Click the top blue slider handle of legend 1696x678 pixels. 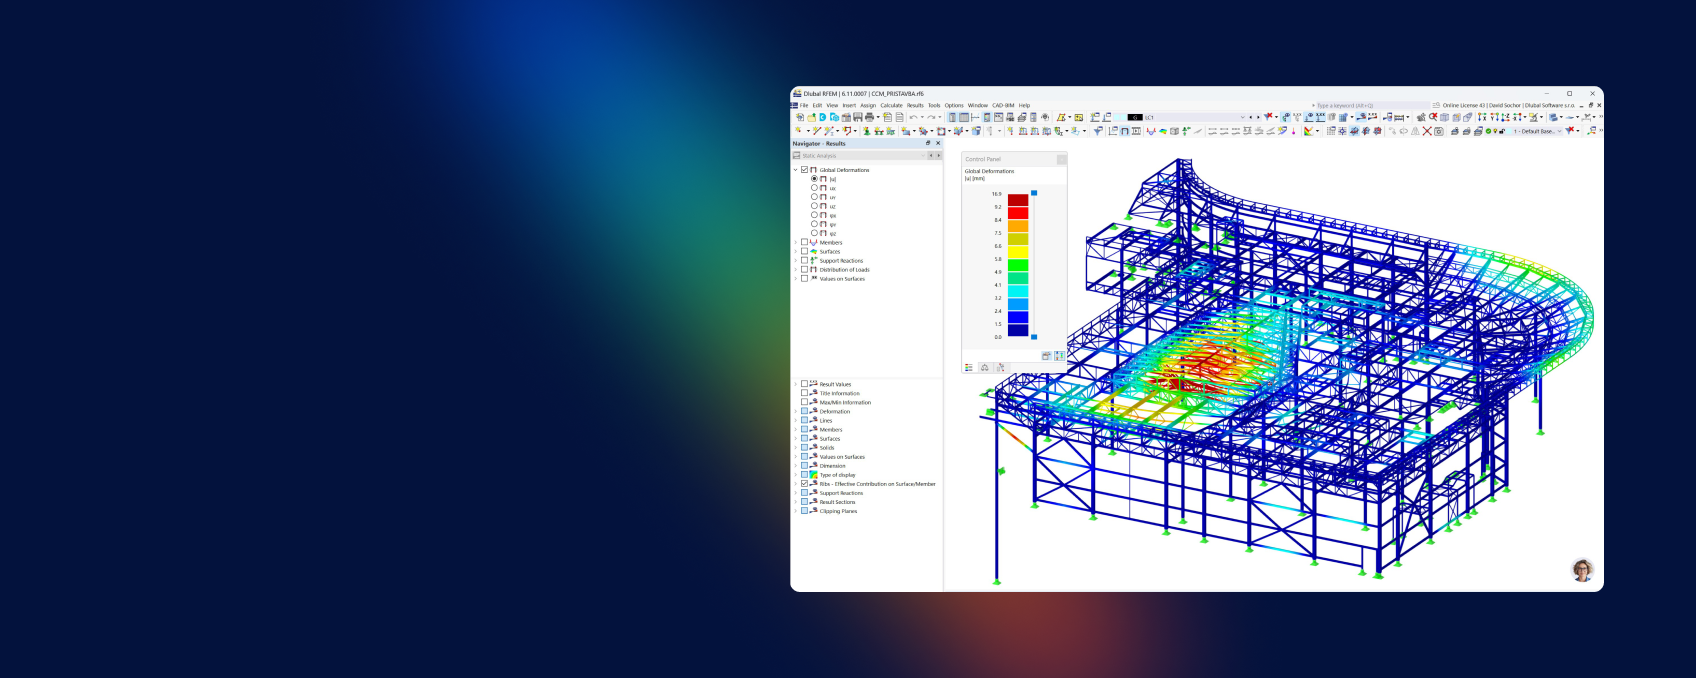tap(1034, 193)
